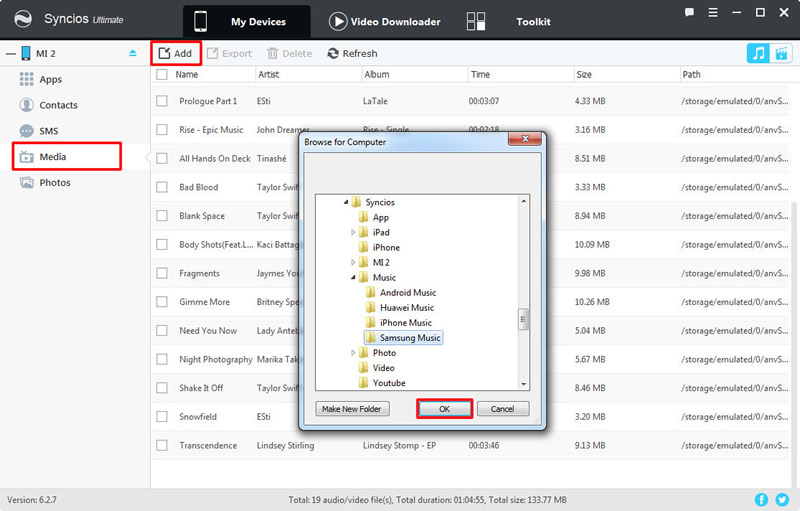Check the Rise - Epic Music checkbox
The width and height of the screenshot is (800, 511).
162,130
